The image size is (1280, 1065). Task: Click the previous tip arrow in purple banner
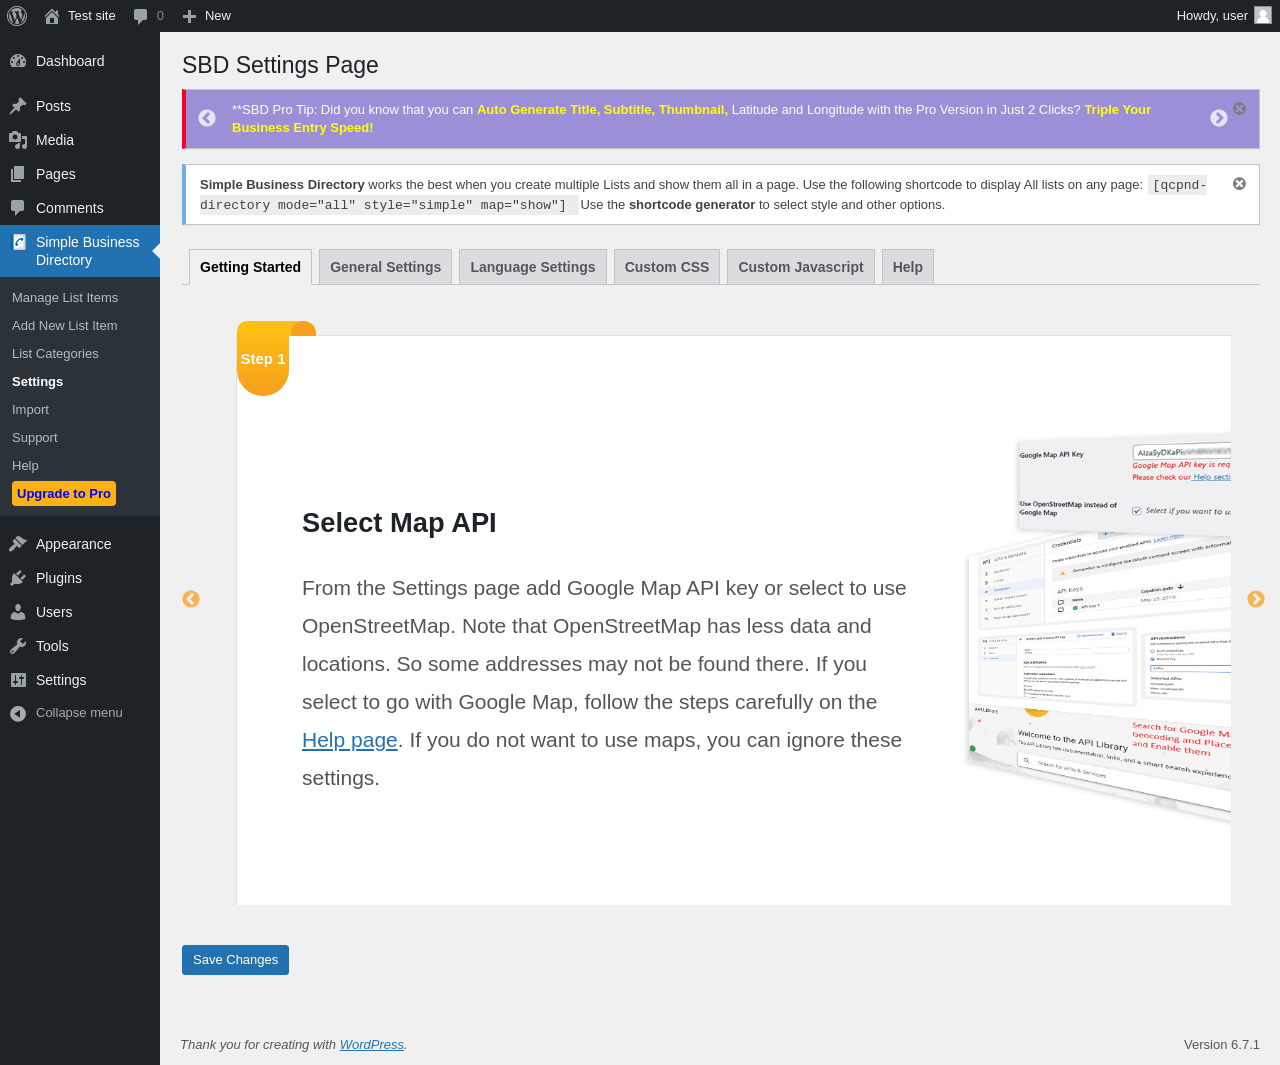pyautogui.click(x=207, y=118)
